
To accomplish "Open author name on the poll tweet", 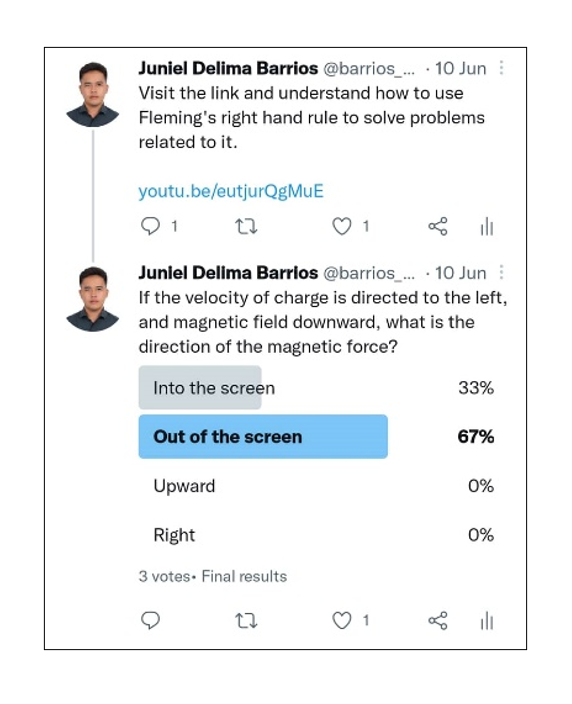I will [x=228, y=273].
